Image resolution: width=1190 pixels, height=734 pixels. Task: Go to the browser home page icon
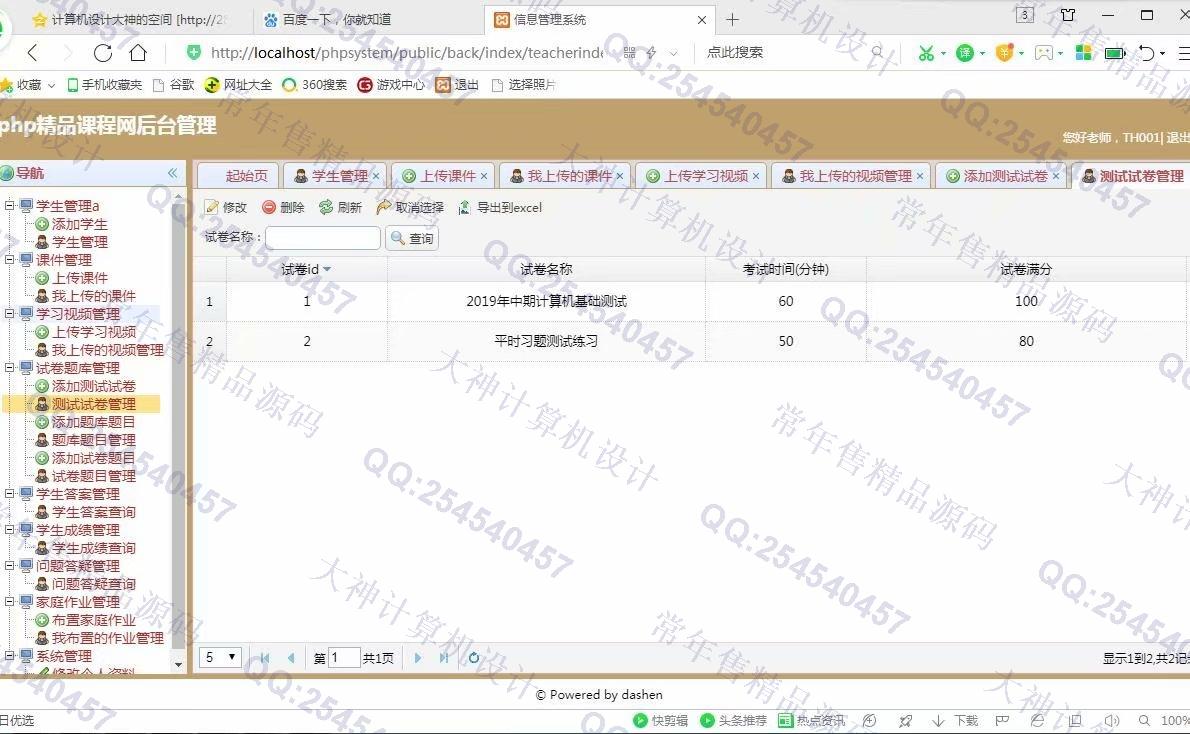[x=138, y=52]
